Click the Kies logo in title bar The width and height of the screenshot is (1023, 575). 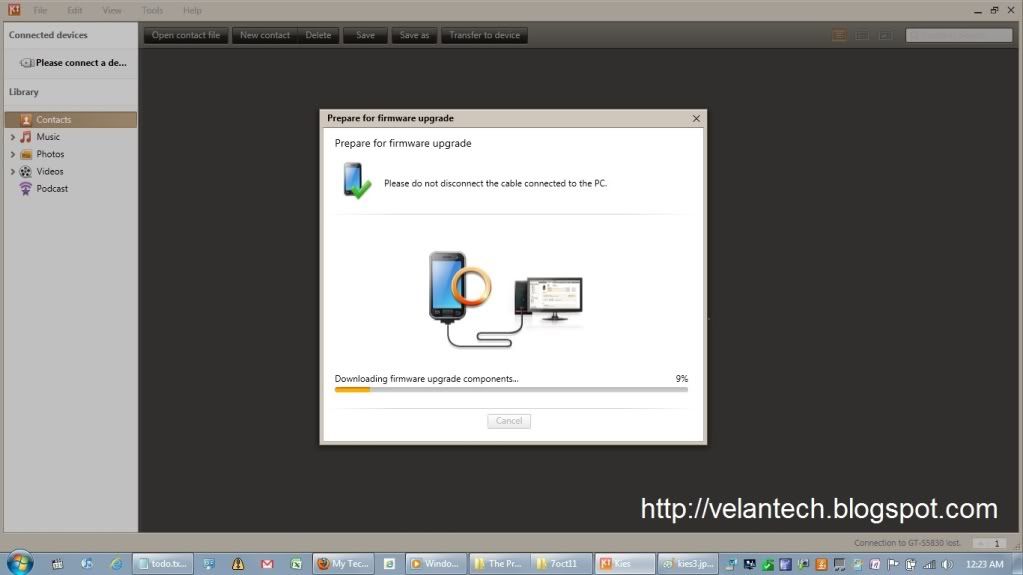pos(14,9)
